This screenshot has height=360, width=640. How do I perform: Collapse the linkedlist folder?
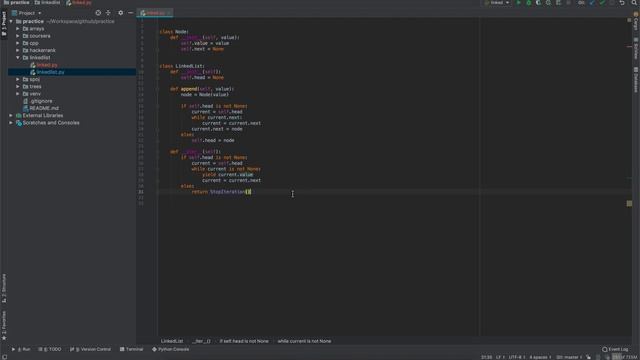[18, 58]
